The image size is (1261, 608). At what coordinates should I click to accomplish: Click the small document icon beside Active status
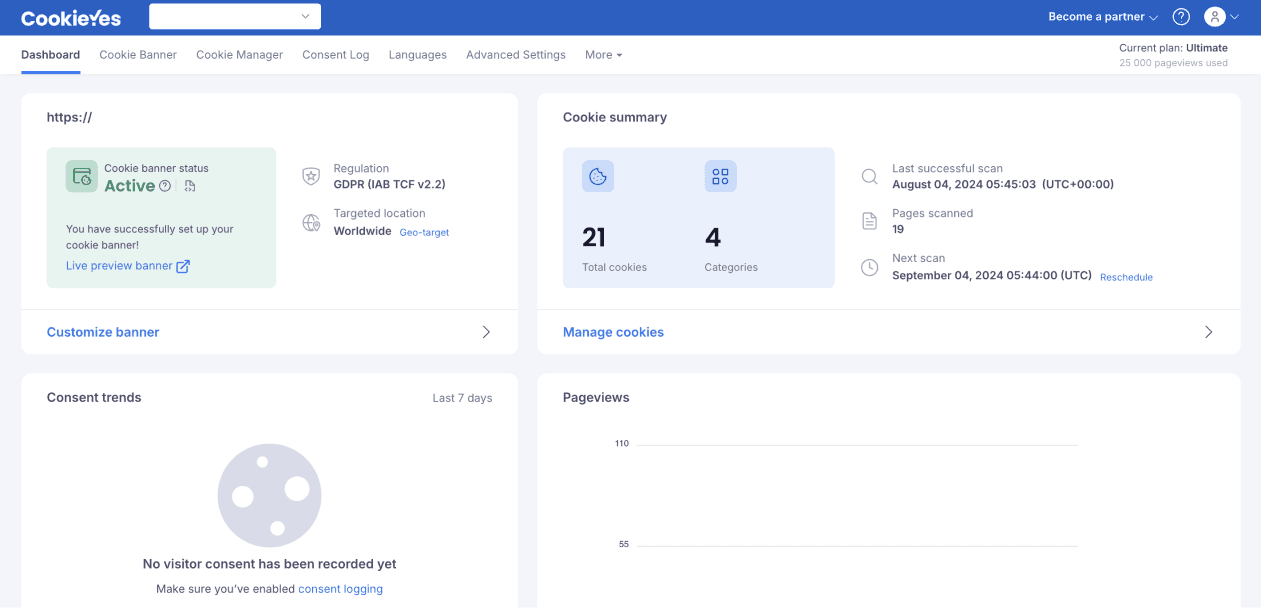pyautogui.click(x=190, y=186)
